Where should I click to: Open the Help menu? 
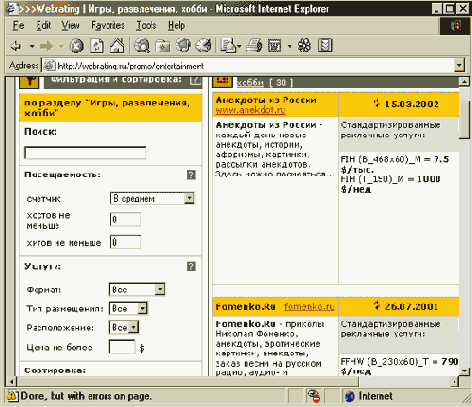click(x=176, y=25)
